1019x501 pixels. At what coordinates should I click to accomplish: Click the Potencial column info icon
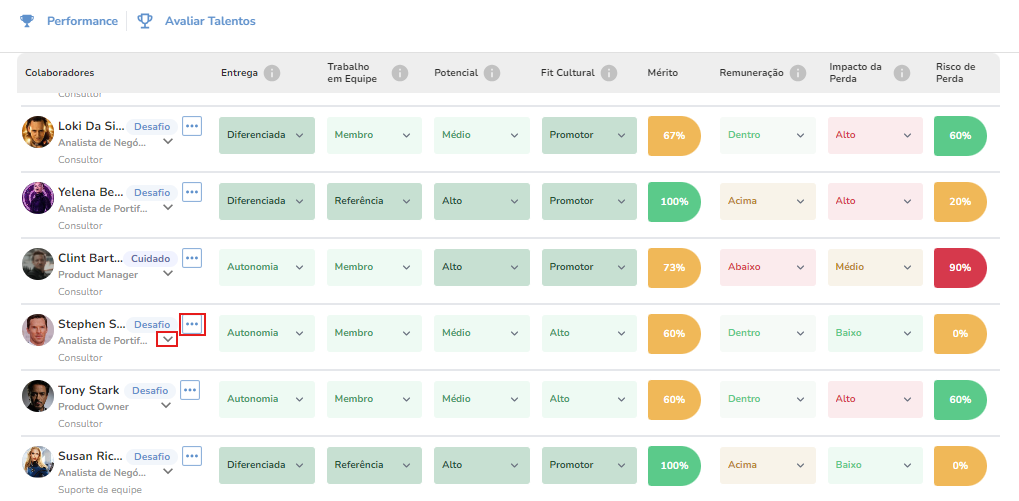tap(491, 73)
